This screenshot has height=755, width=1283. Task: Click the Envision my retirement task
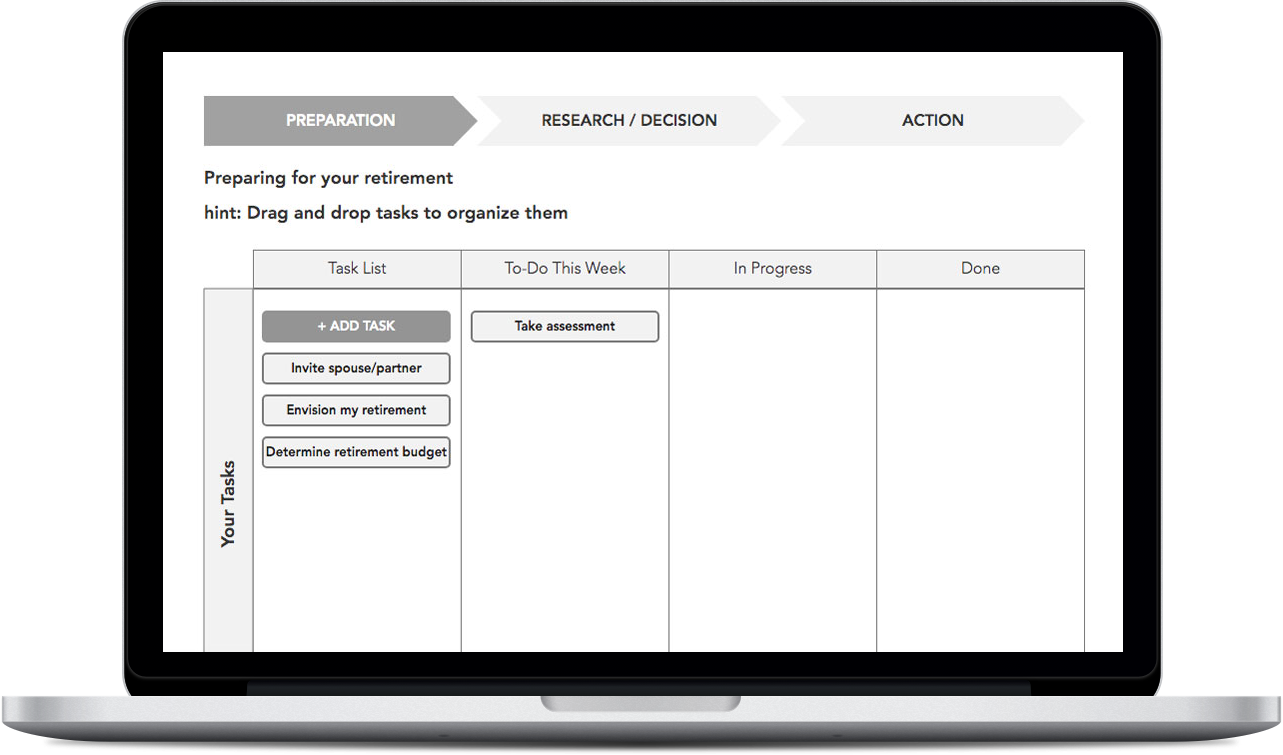click(x=356, y=410)
